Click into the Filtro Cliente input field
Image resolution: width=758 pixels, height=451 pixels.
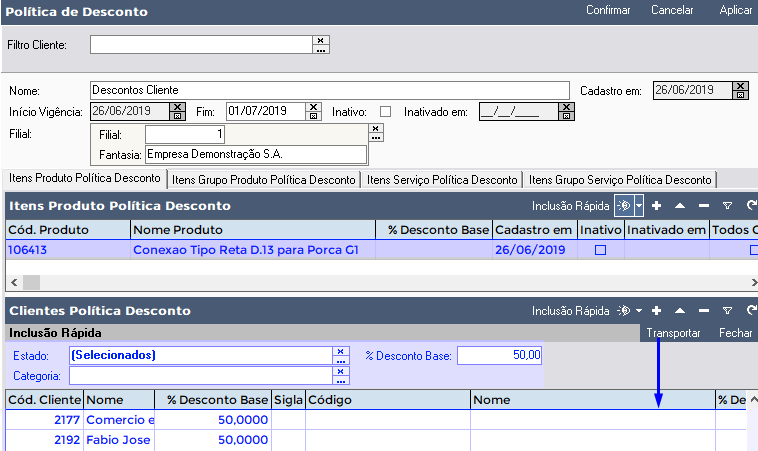201,44
